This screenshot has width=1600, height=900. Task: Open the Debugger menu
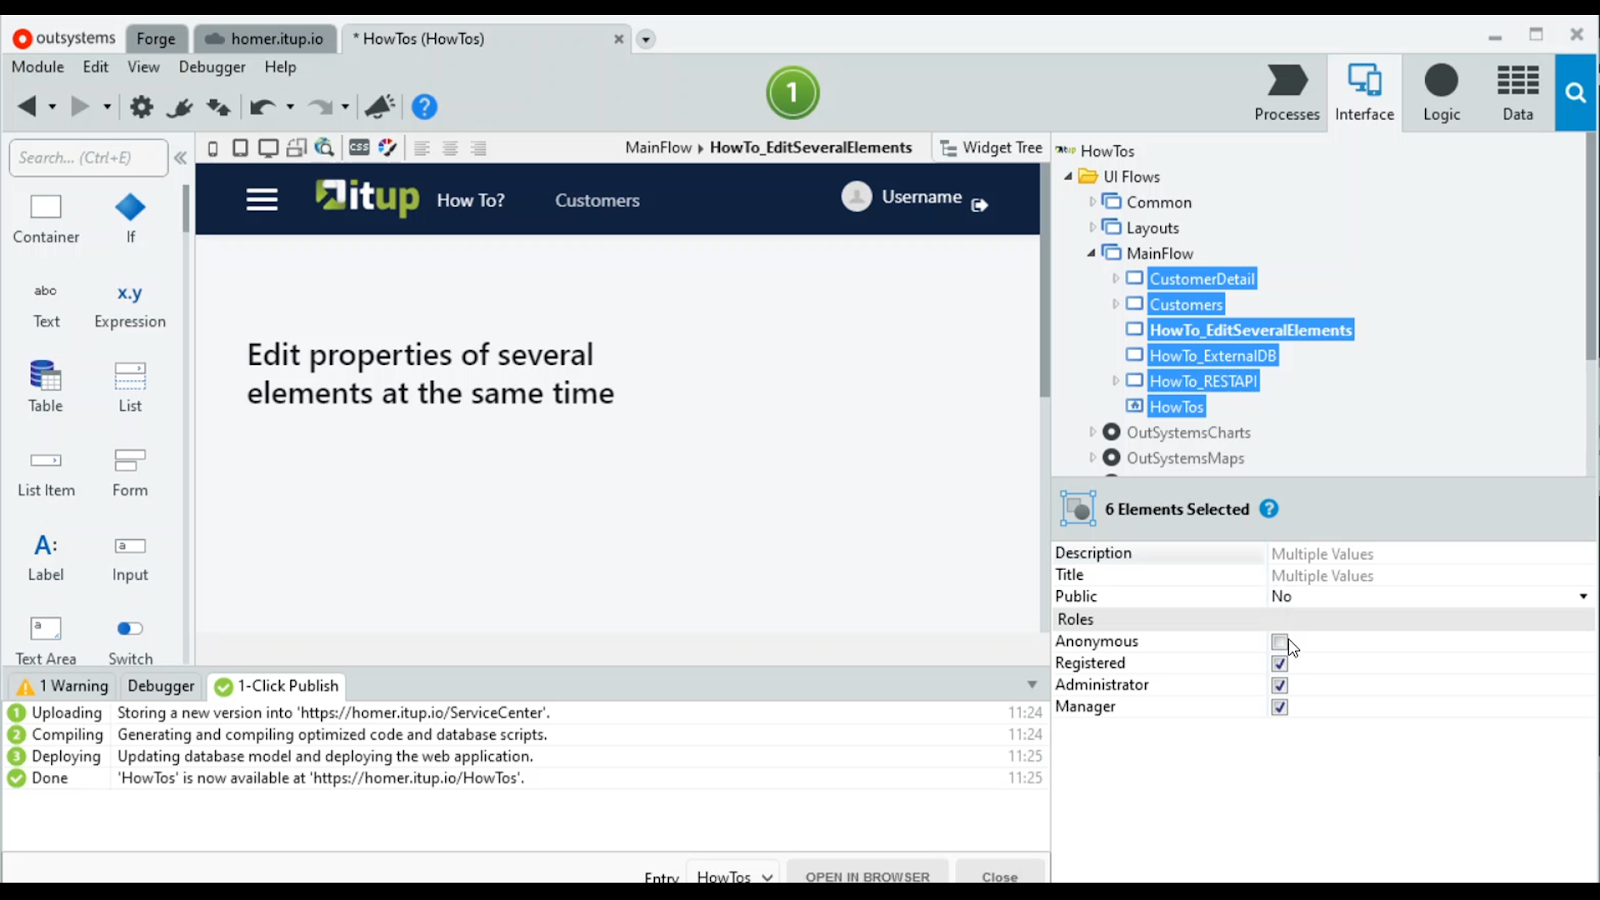pyautogui.click(x=212, y=67)
